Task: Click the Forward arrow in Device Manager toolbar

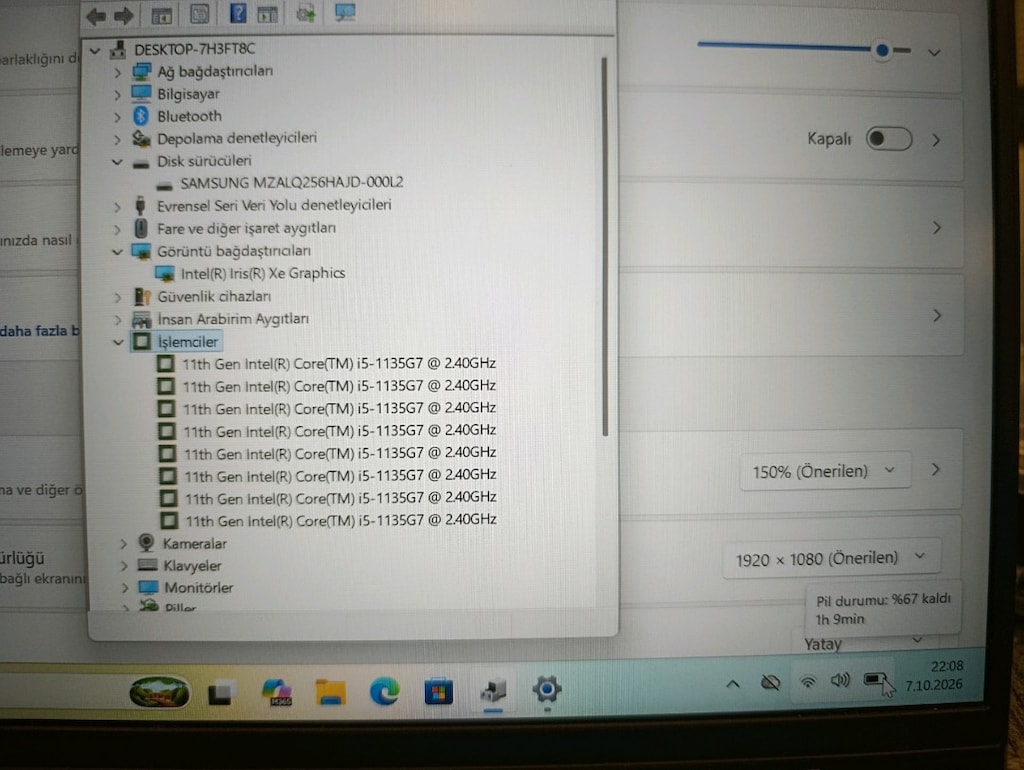Action: (123, 16)
